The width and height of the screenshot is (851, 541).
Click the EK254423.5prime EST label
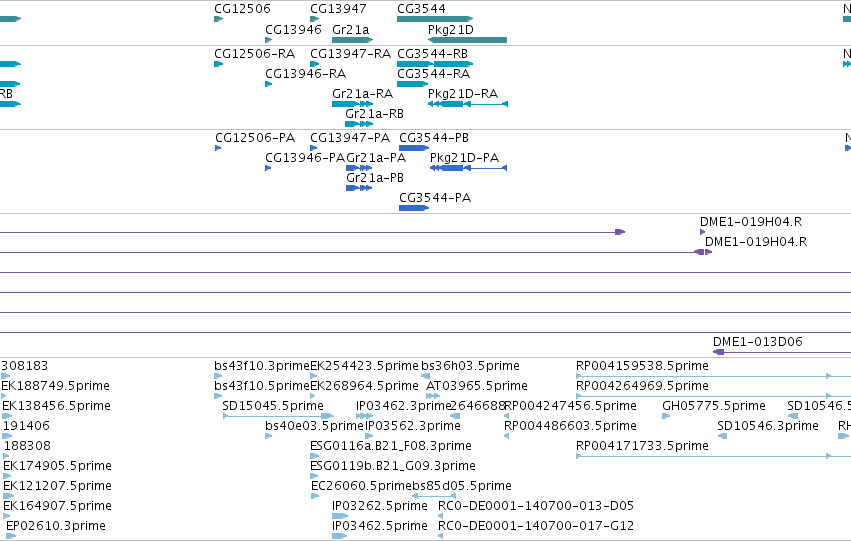pyautogui.click(x=365, y=366)
